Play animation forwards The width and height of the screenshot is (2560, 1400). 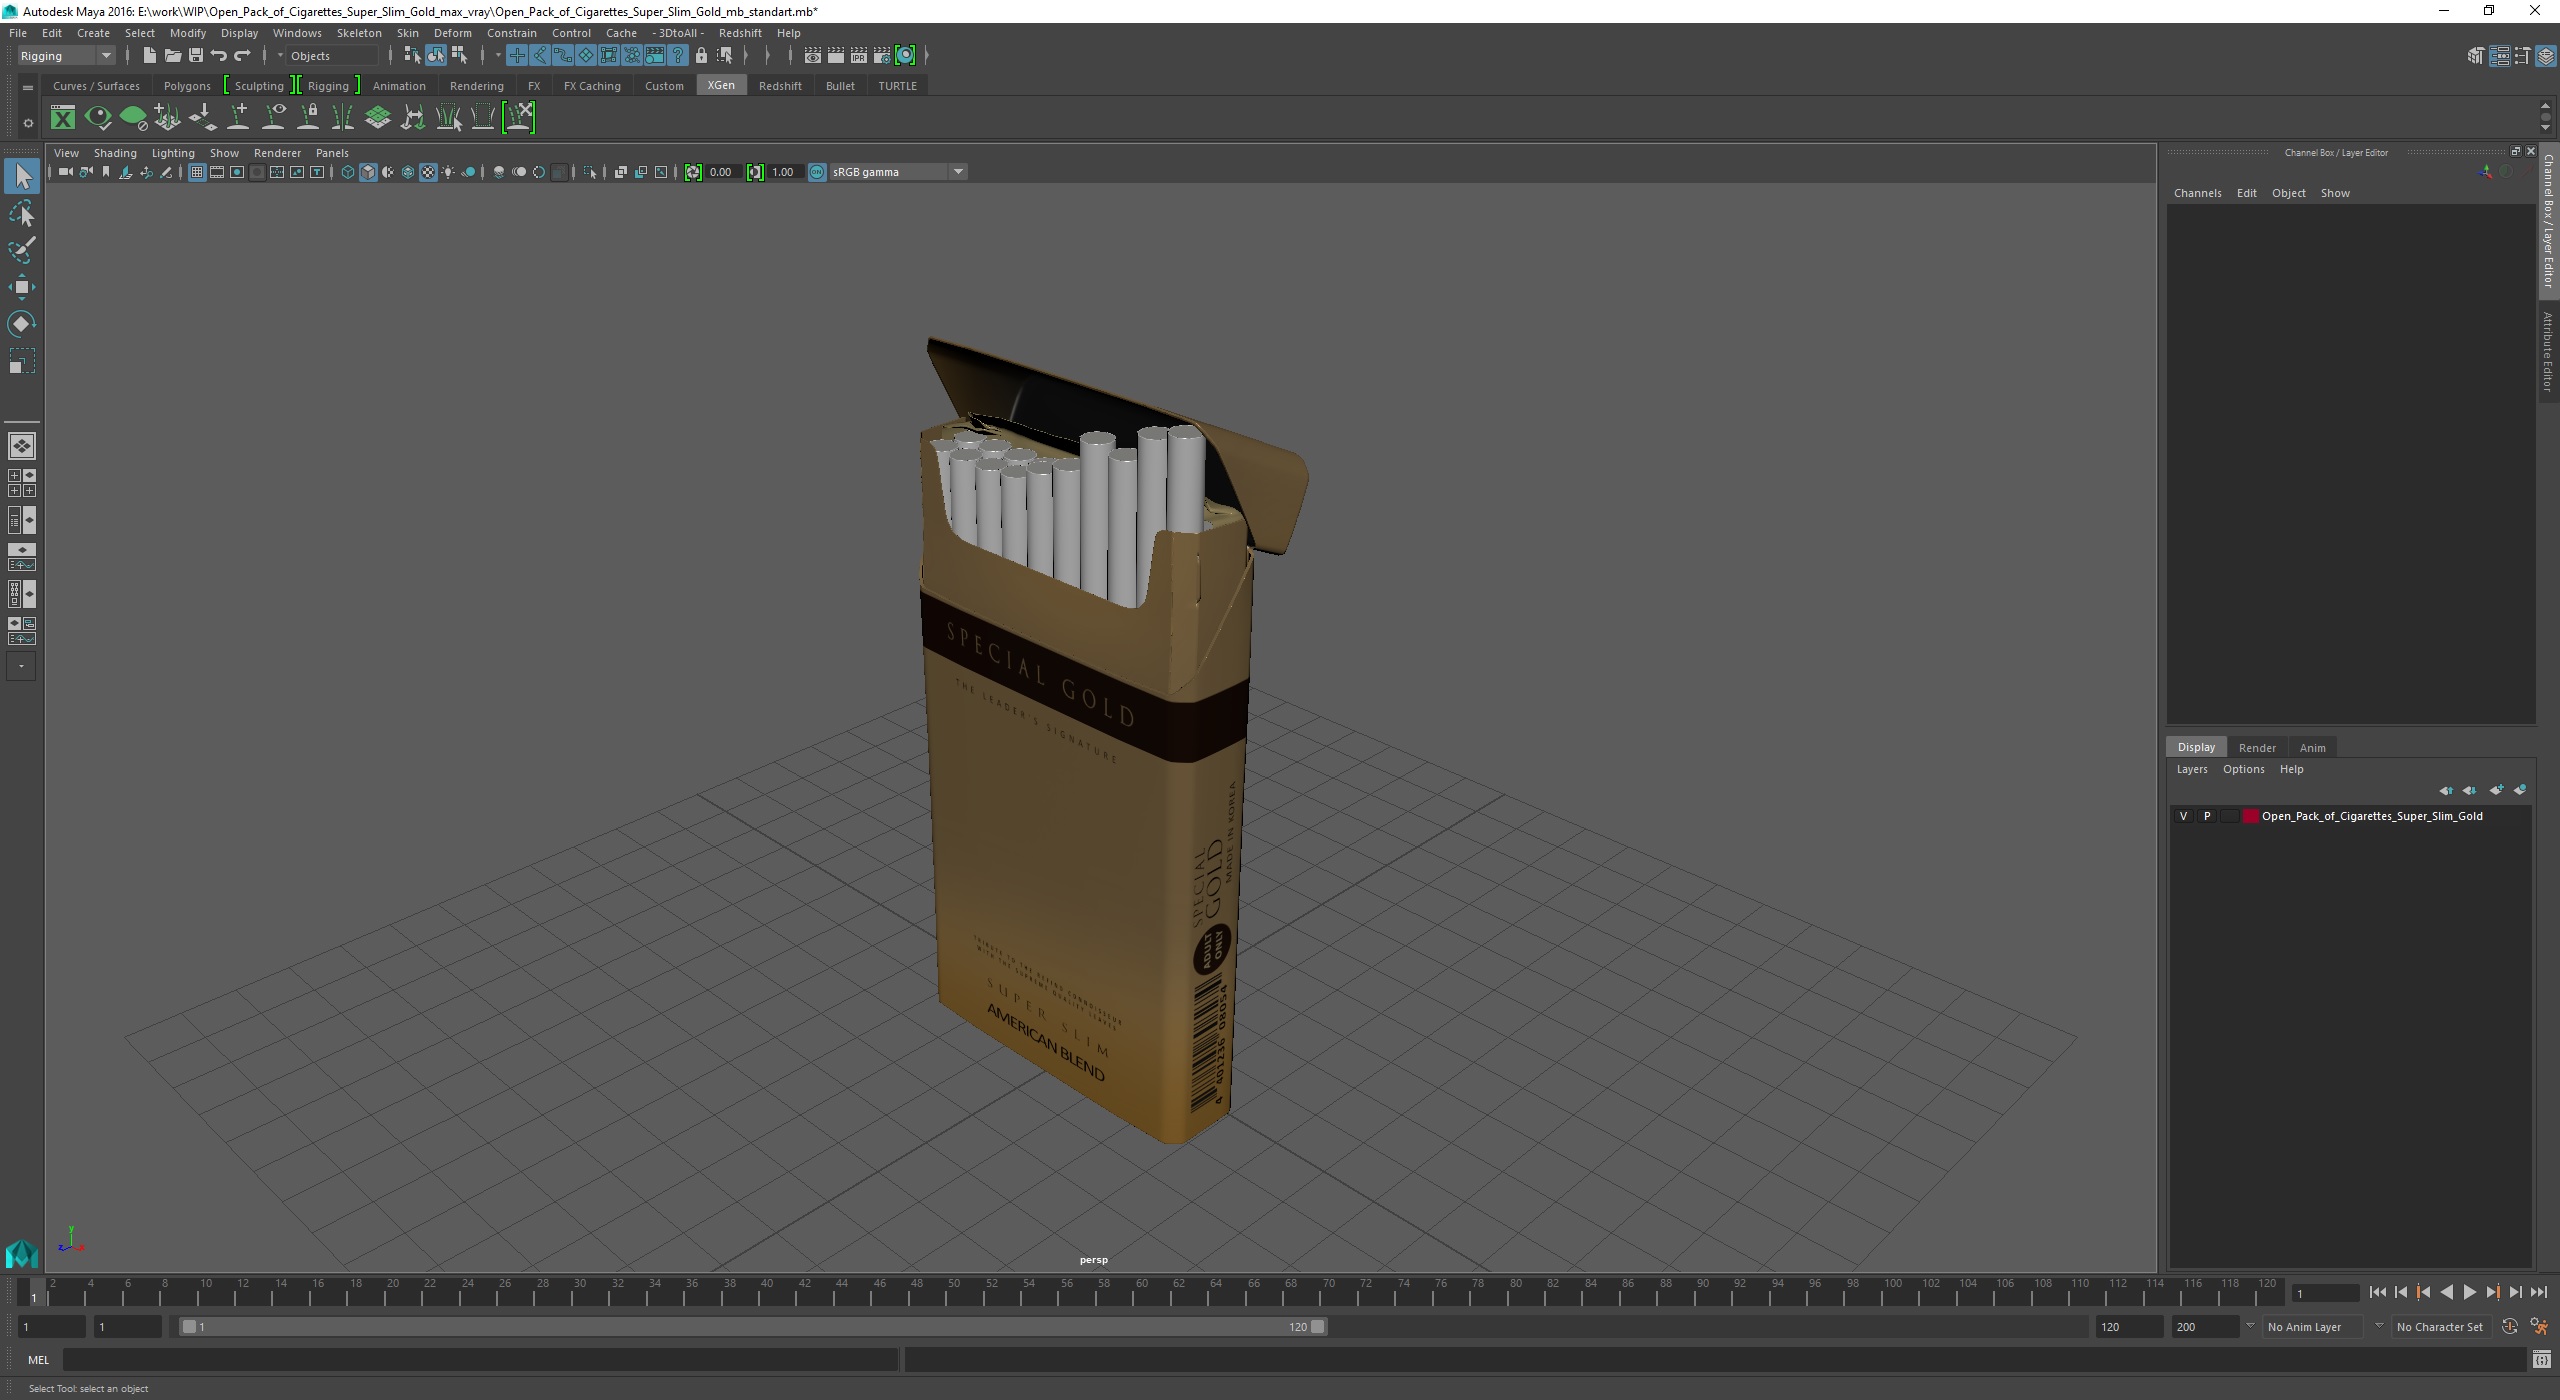click(2469, 1292)
